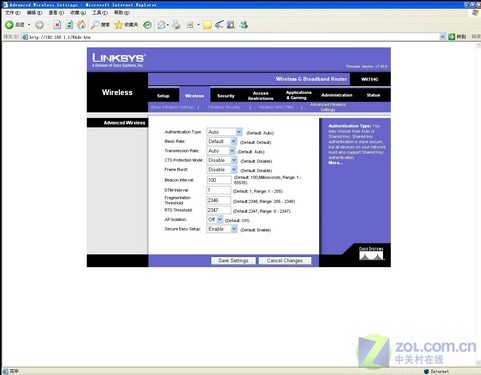Go to Wireless MAC Filter subtab
The height and width of the screenshot is (375, 481).
(276, 107)
